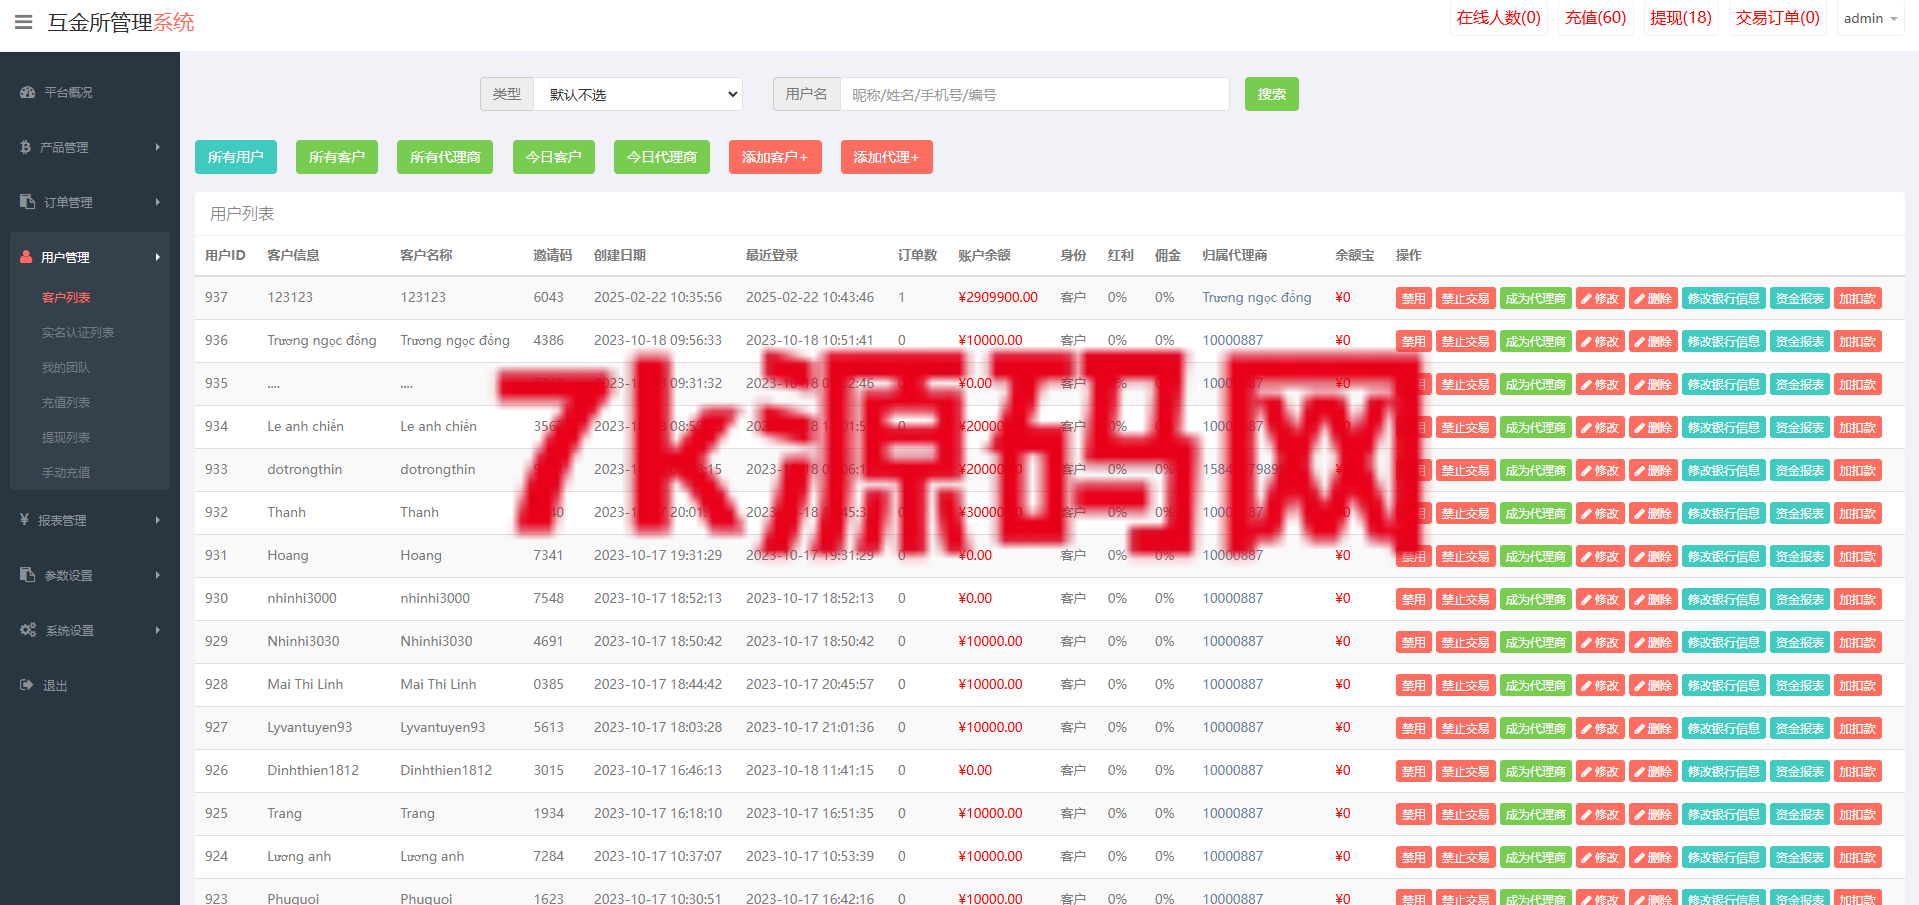Open 客户列表 submenu item
Image resolution: width=1919 pixels, height=905 pixels.
point(66,297)
